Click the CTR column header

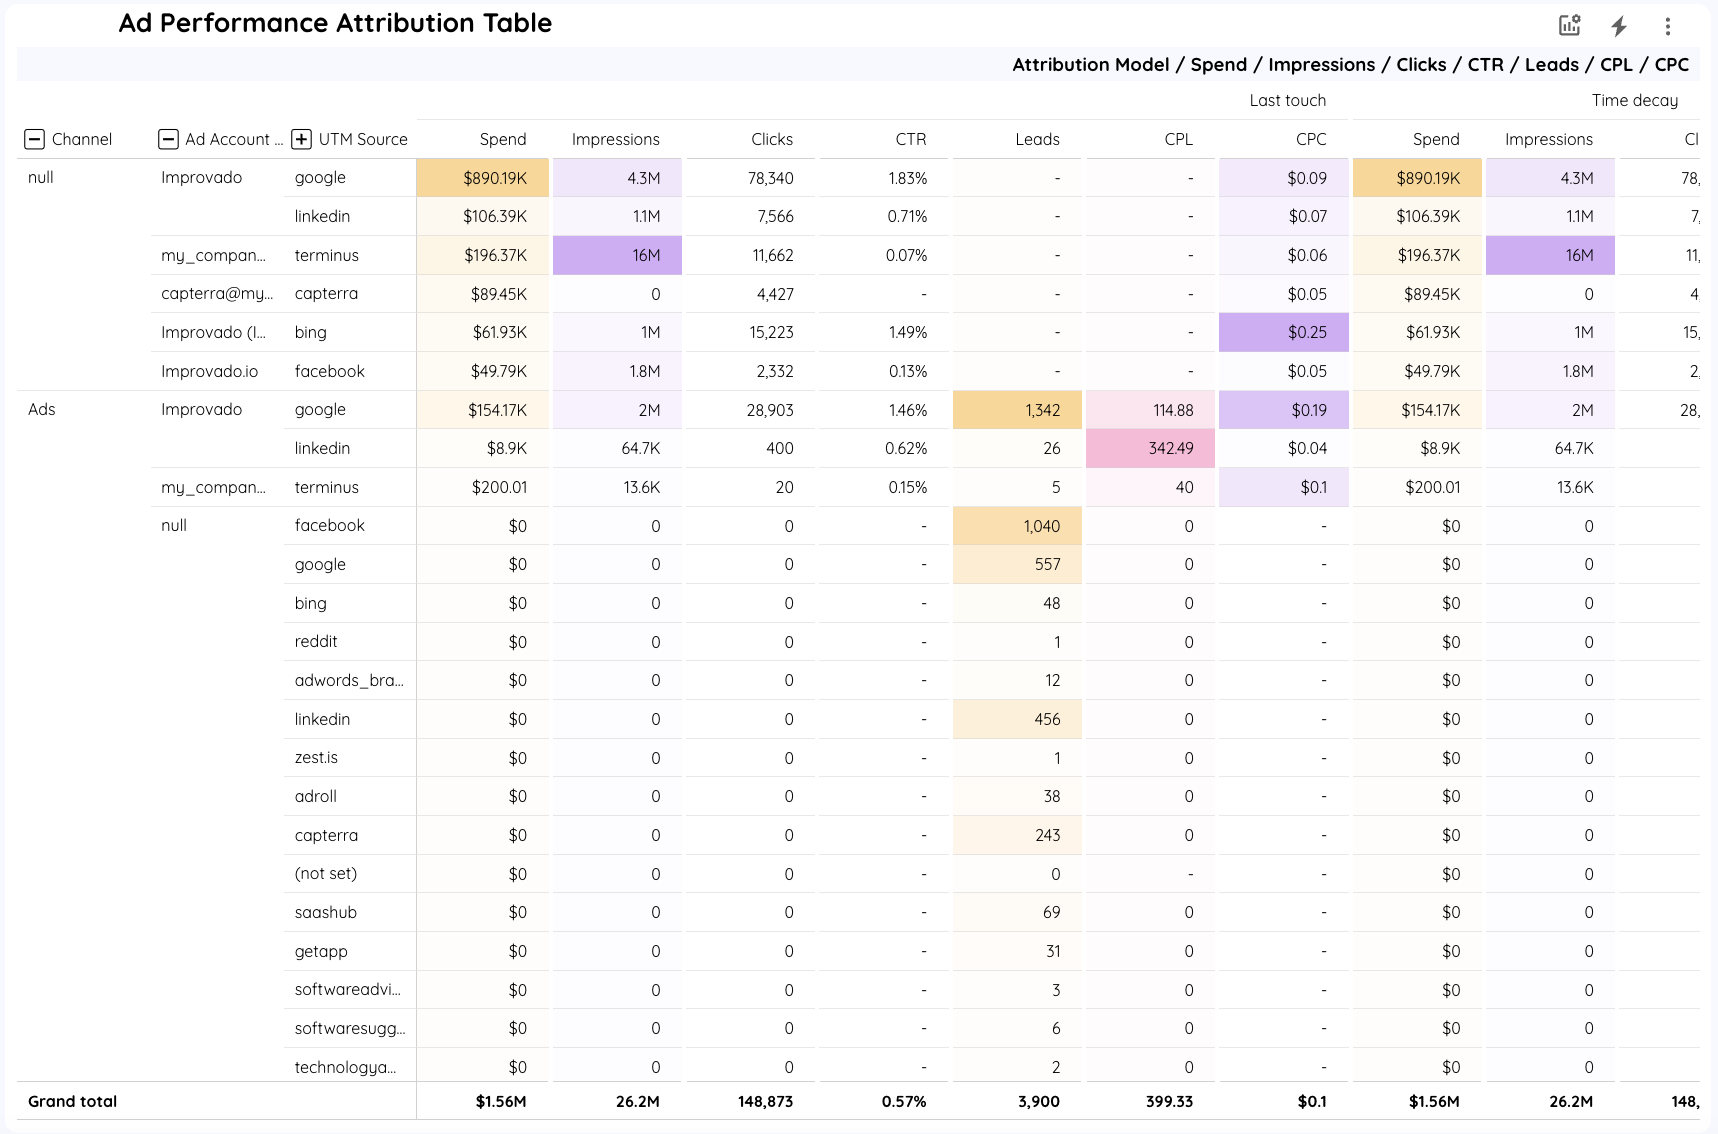[911, 139]
